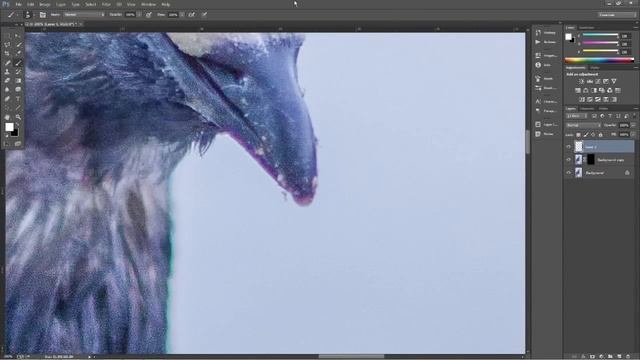Click the color spectrum ramp in Color panel

[x=600, y=60]
